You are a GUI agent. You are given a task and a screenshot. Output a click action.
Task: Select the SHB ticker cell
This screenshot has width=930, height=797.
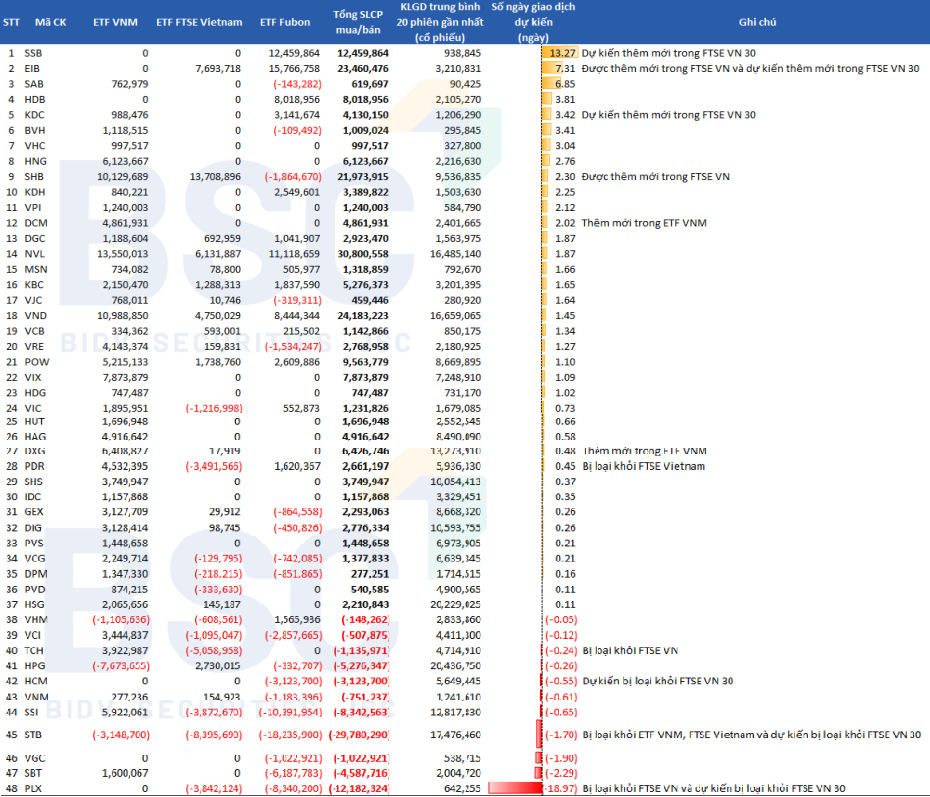click(x=34, y=177)
